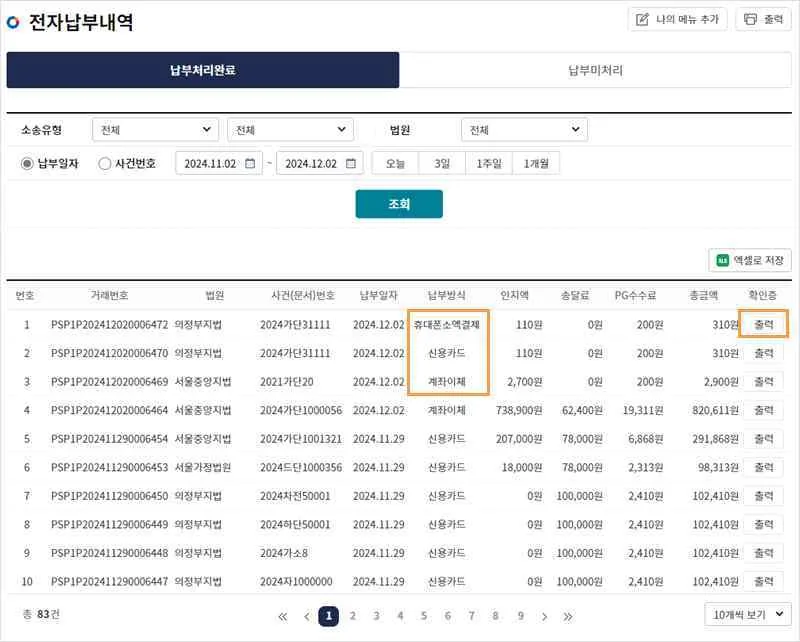Open the 납부처리완료 tab
This screenshot has height=642, width=800.
[x=203, y=70]
